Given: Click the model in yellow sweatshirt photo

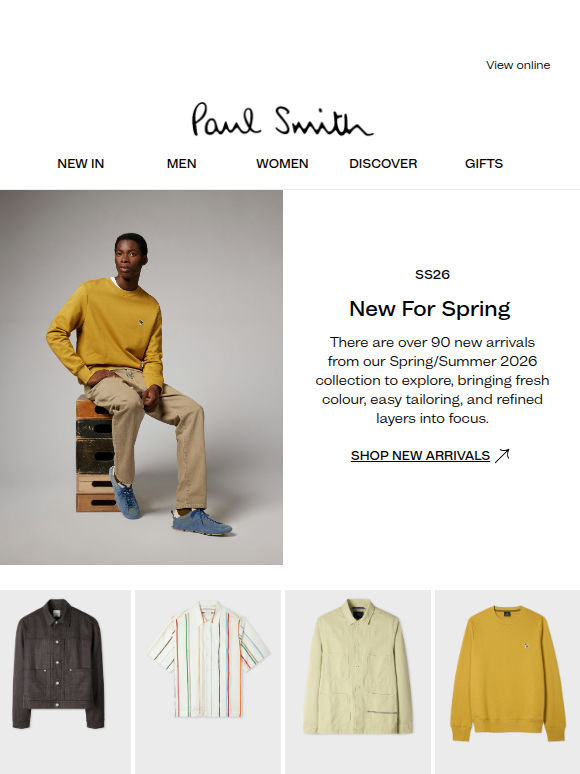Looking at the screenshot, I should pos(141,377).
